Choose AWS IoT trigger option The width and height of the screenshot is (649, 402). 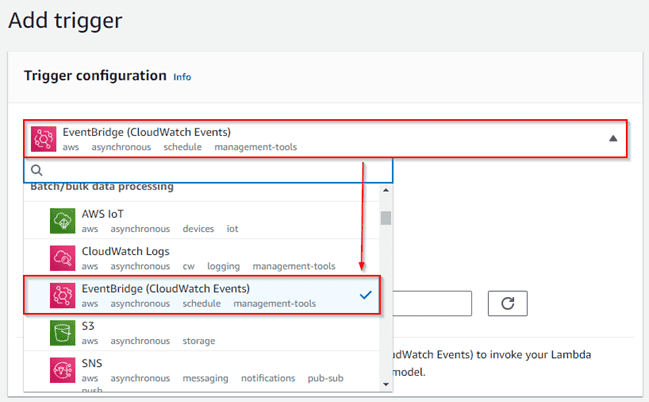pos(201,221)
